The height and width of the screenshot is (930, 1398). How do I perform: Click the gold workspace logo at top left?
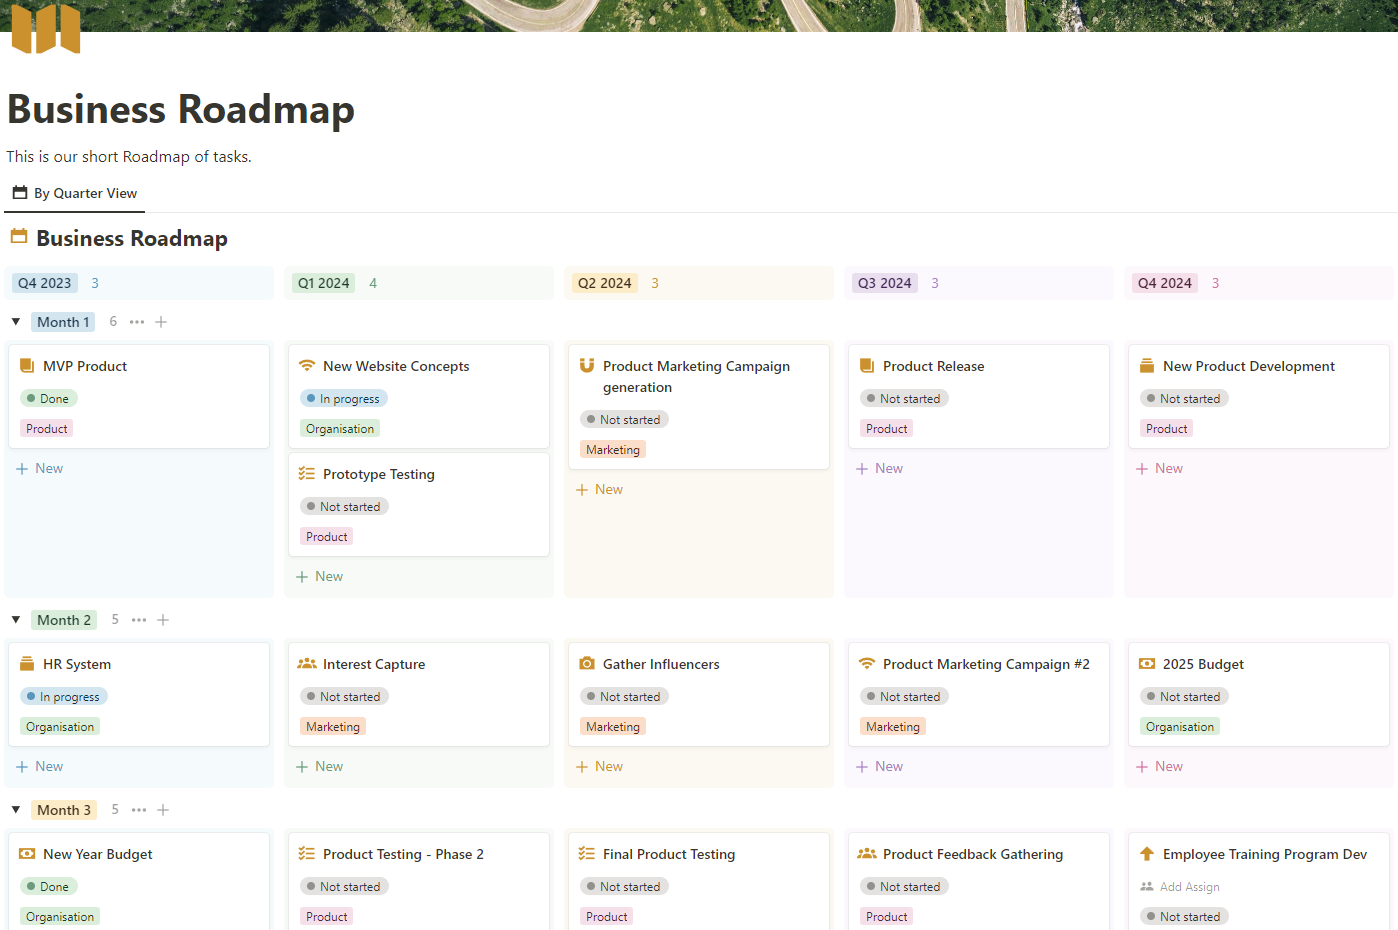45,30
